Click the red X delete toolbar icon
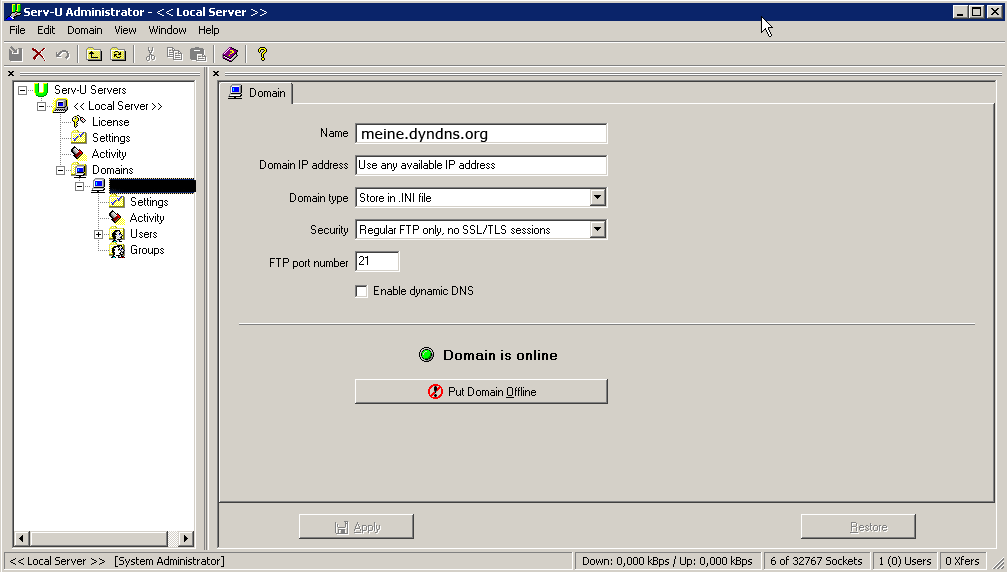The height and width of the screenshot is (572, 1007). click(x=39, y=55)
